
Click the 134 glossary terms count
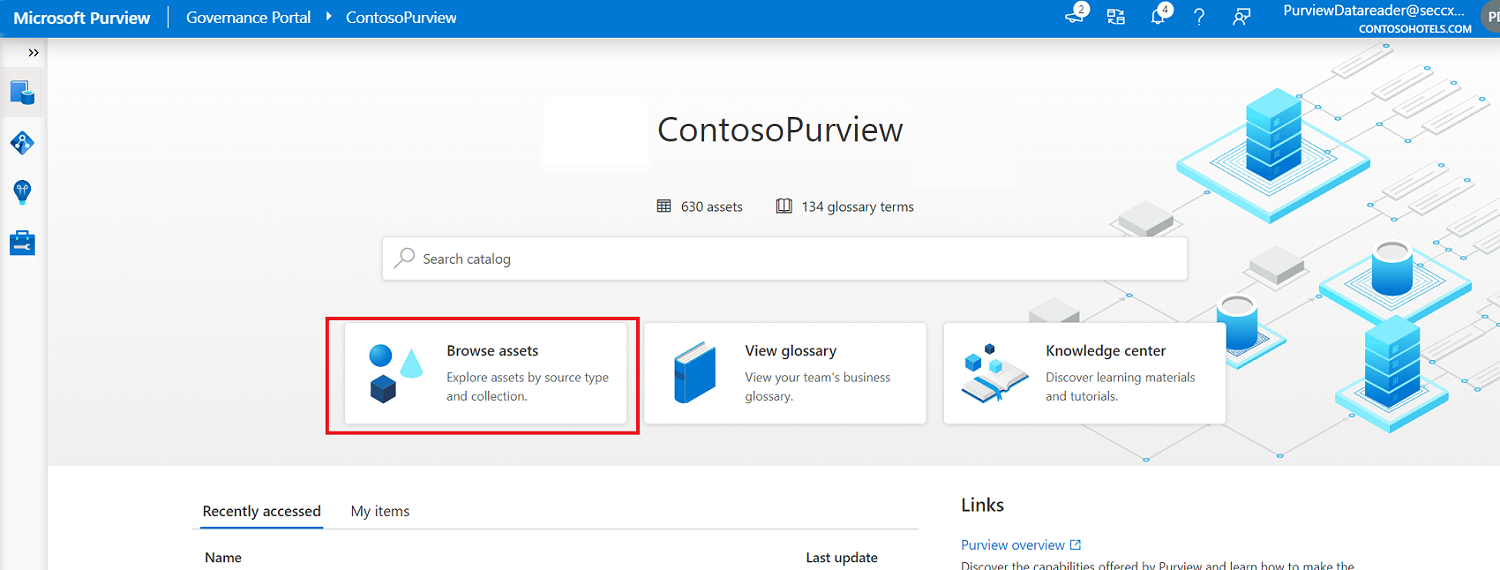pos(858,207)
